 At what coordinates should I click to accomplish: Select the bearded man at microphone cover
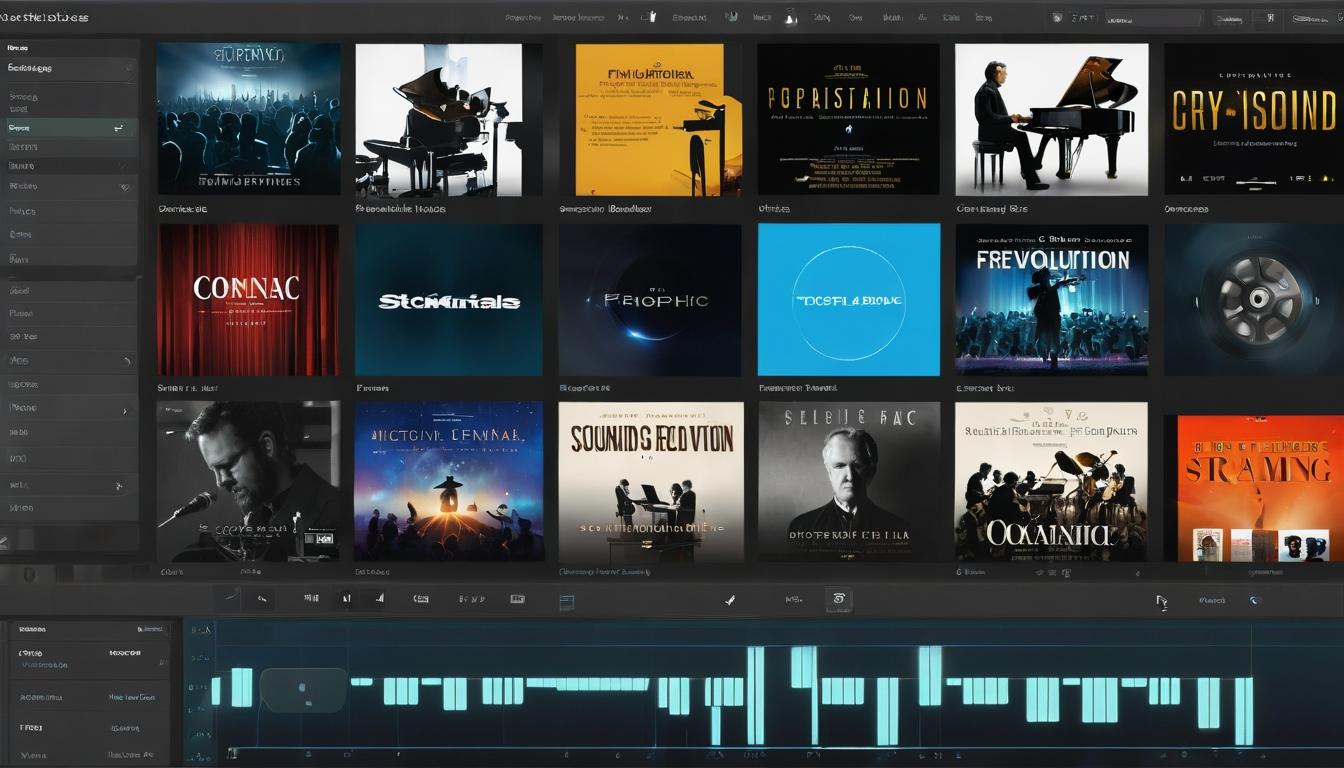click(248, 482)
